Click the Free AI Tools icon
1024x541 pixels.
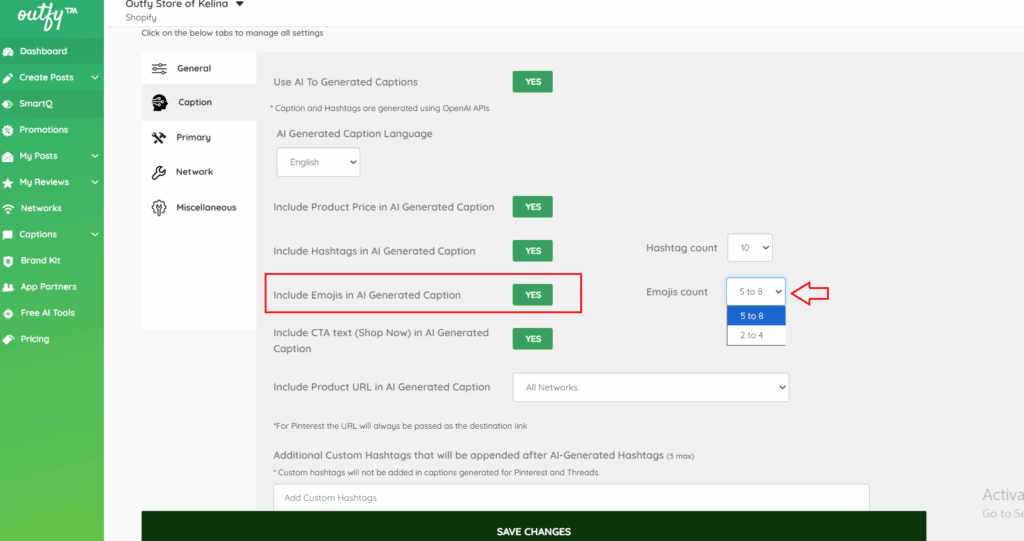point(9,313)
